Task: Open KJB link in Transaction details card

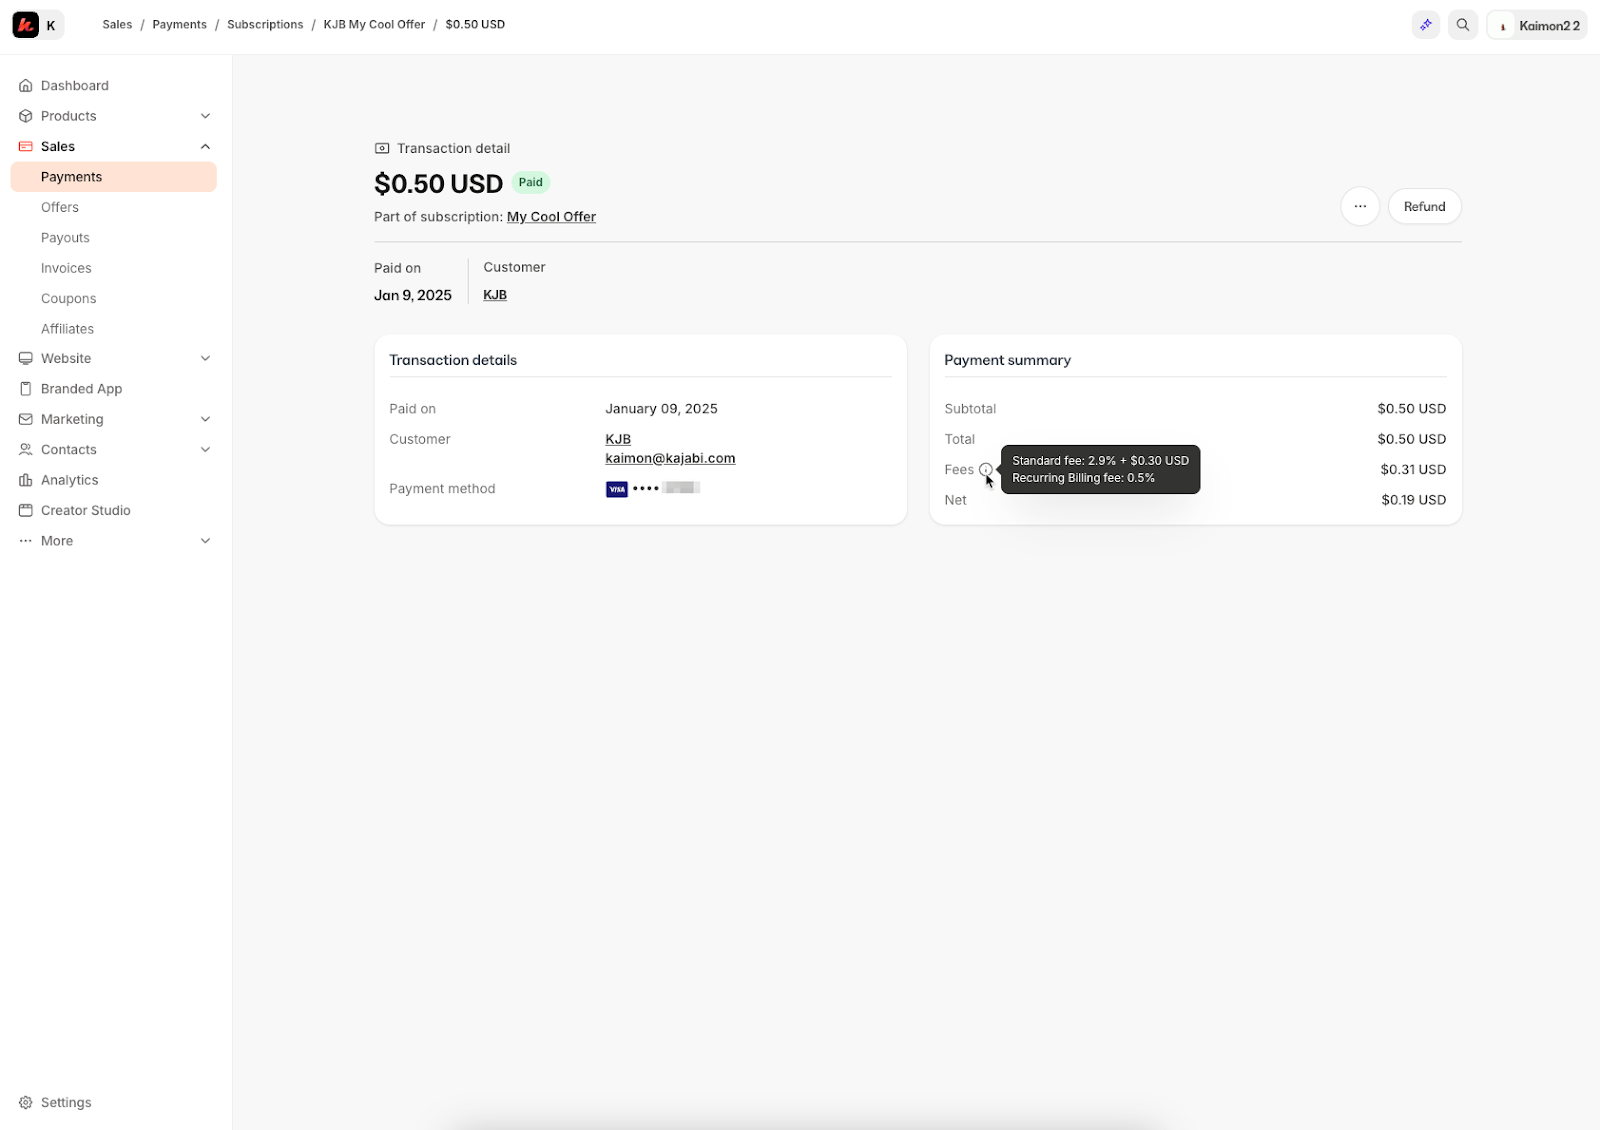Action: 618,439
